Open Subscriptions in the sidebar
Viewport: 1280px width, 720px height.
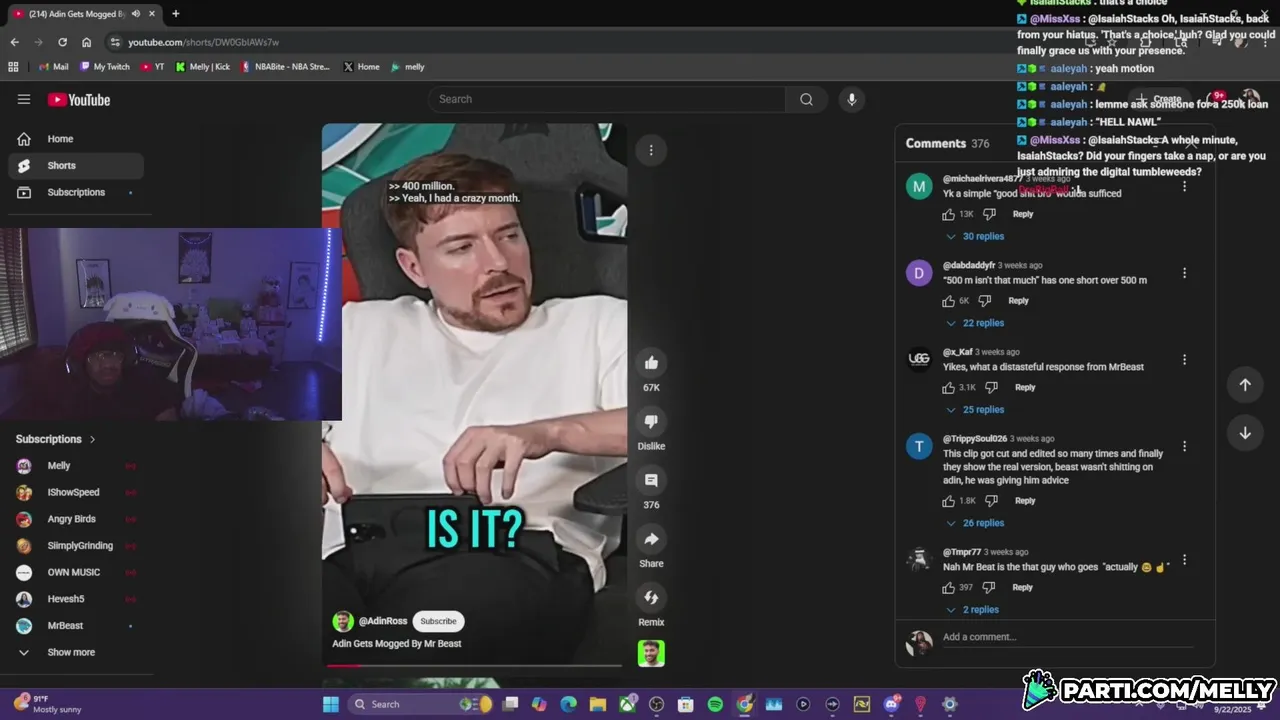(x=76, y=192)
